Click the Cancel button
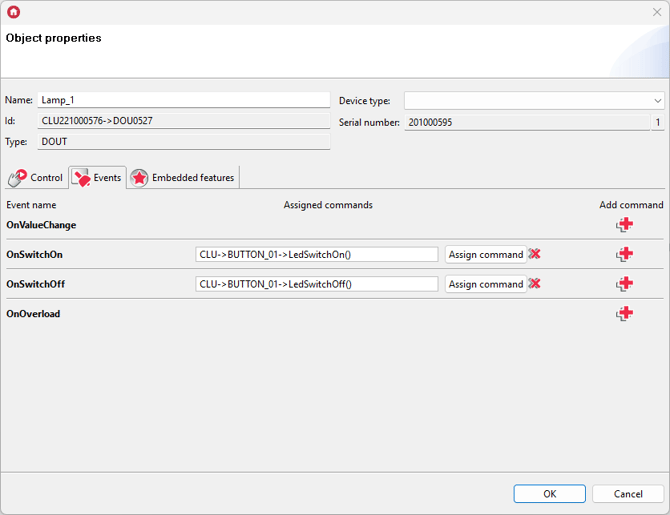Image resolution: width=670 pixels, height=515 pixels. (627, 494)
